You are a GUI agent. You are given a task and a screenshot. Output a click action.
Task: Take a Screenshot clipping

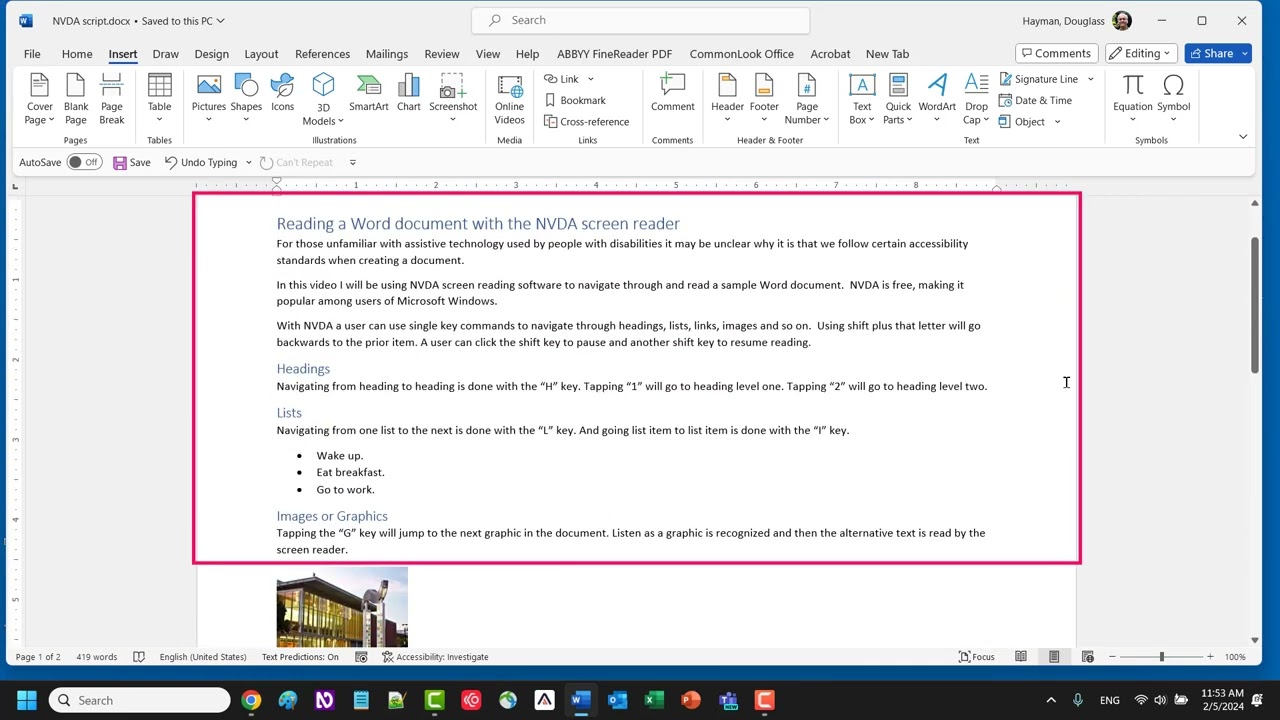pos(453,99)
